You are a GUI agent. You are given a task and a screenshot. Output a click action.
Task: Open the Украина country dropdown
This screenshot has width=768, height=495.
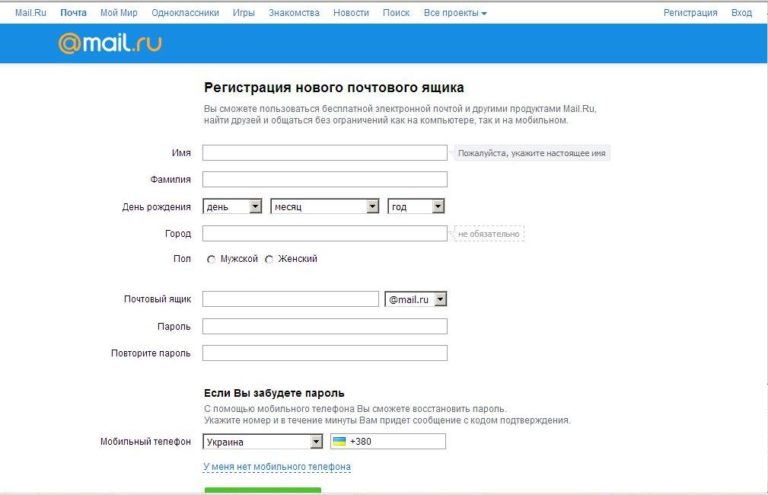click(263, 442)
